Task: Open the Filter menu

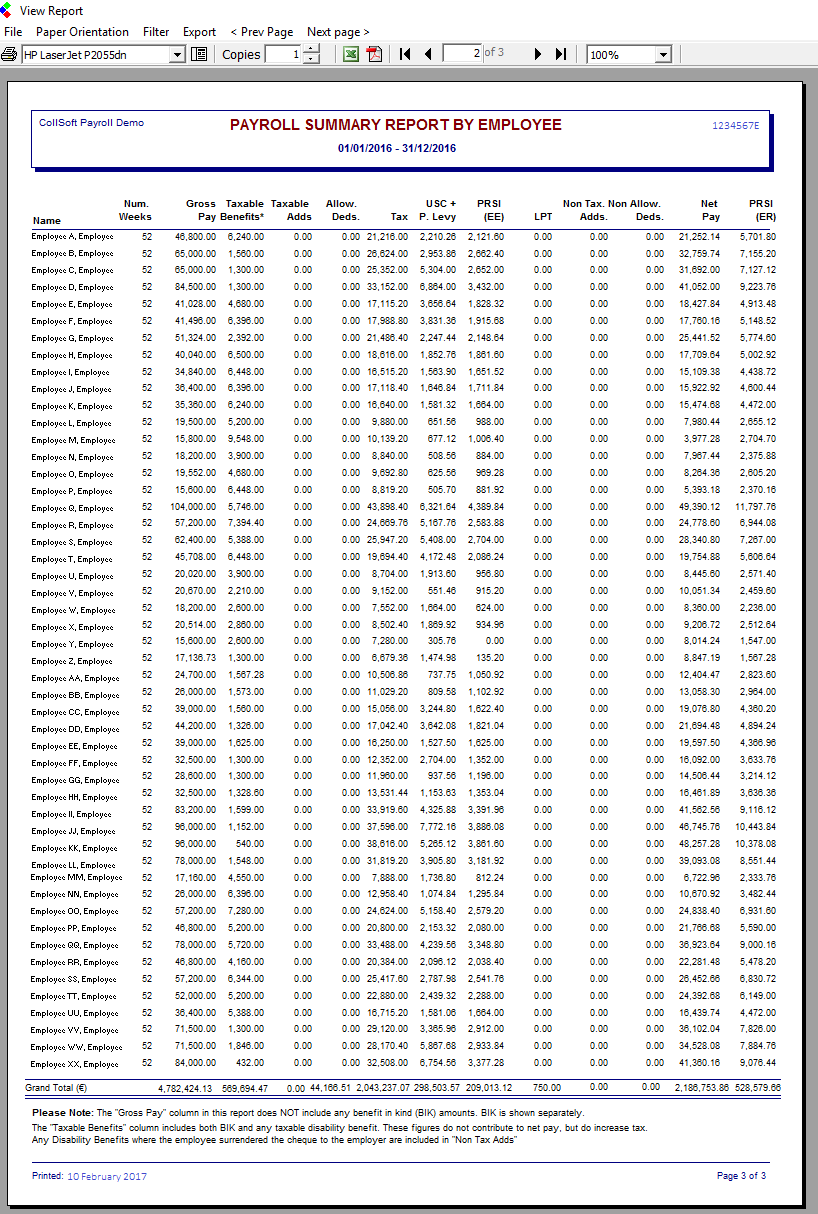Action: pos(156,32)
